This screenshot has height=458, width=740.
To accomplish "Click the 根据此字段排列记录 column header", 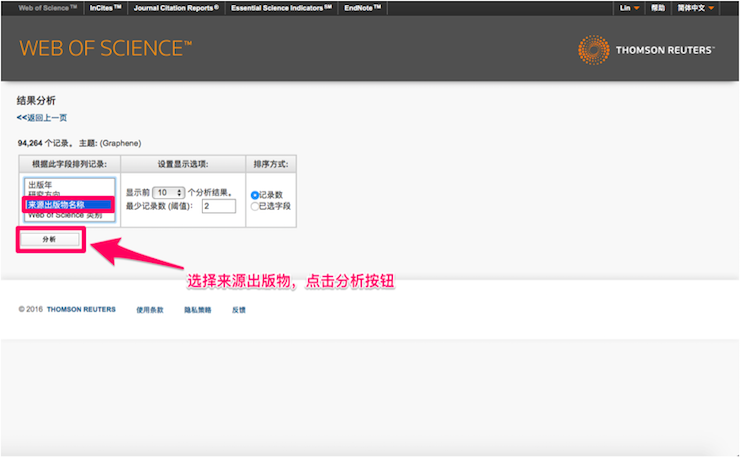I will [69, 164].
